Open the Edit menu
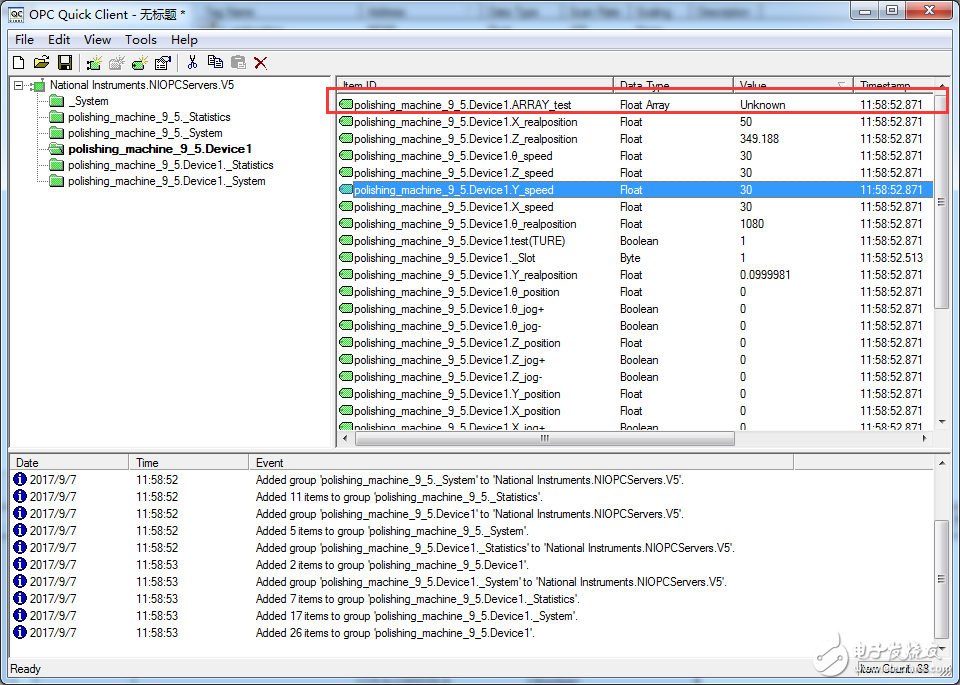This screenshot has width=960, height=685. click(x=59, y=40)
